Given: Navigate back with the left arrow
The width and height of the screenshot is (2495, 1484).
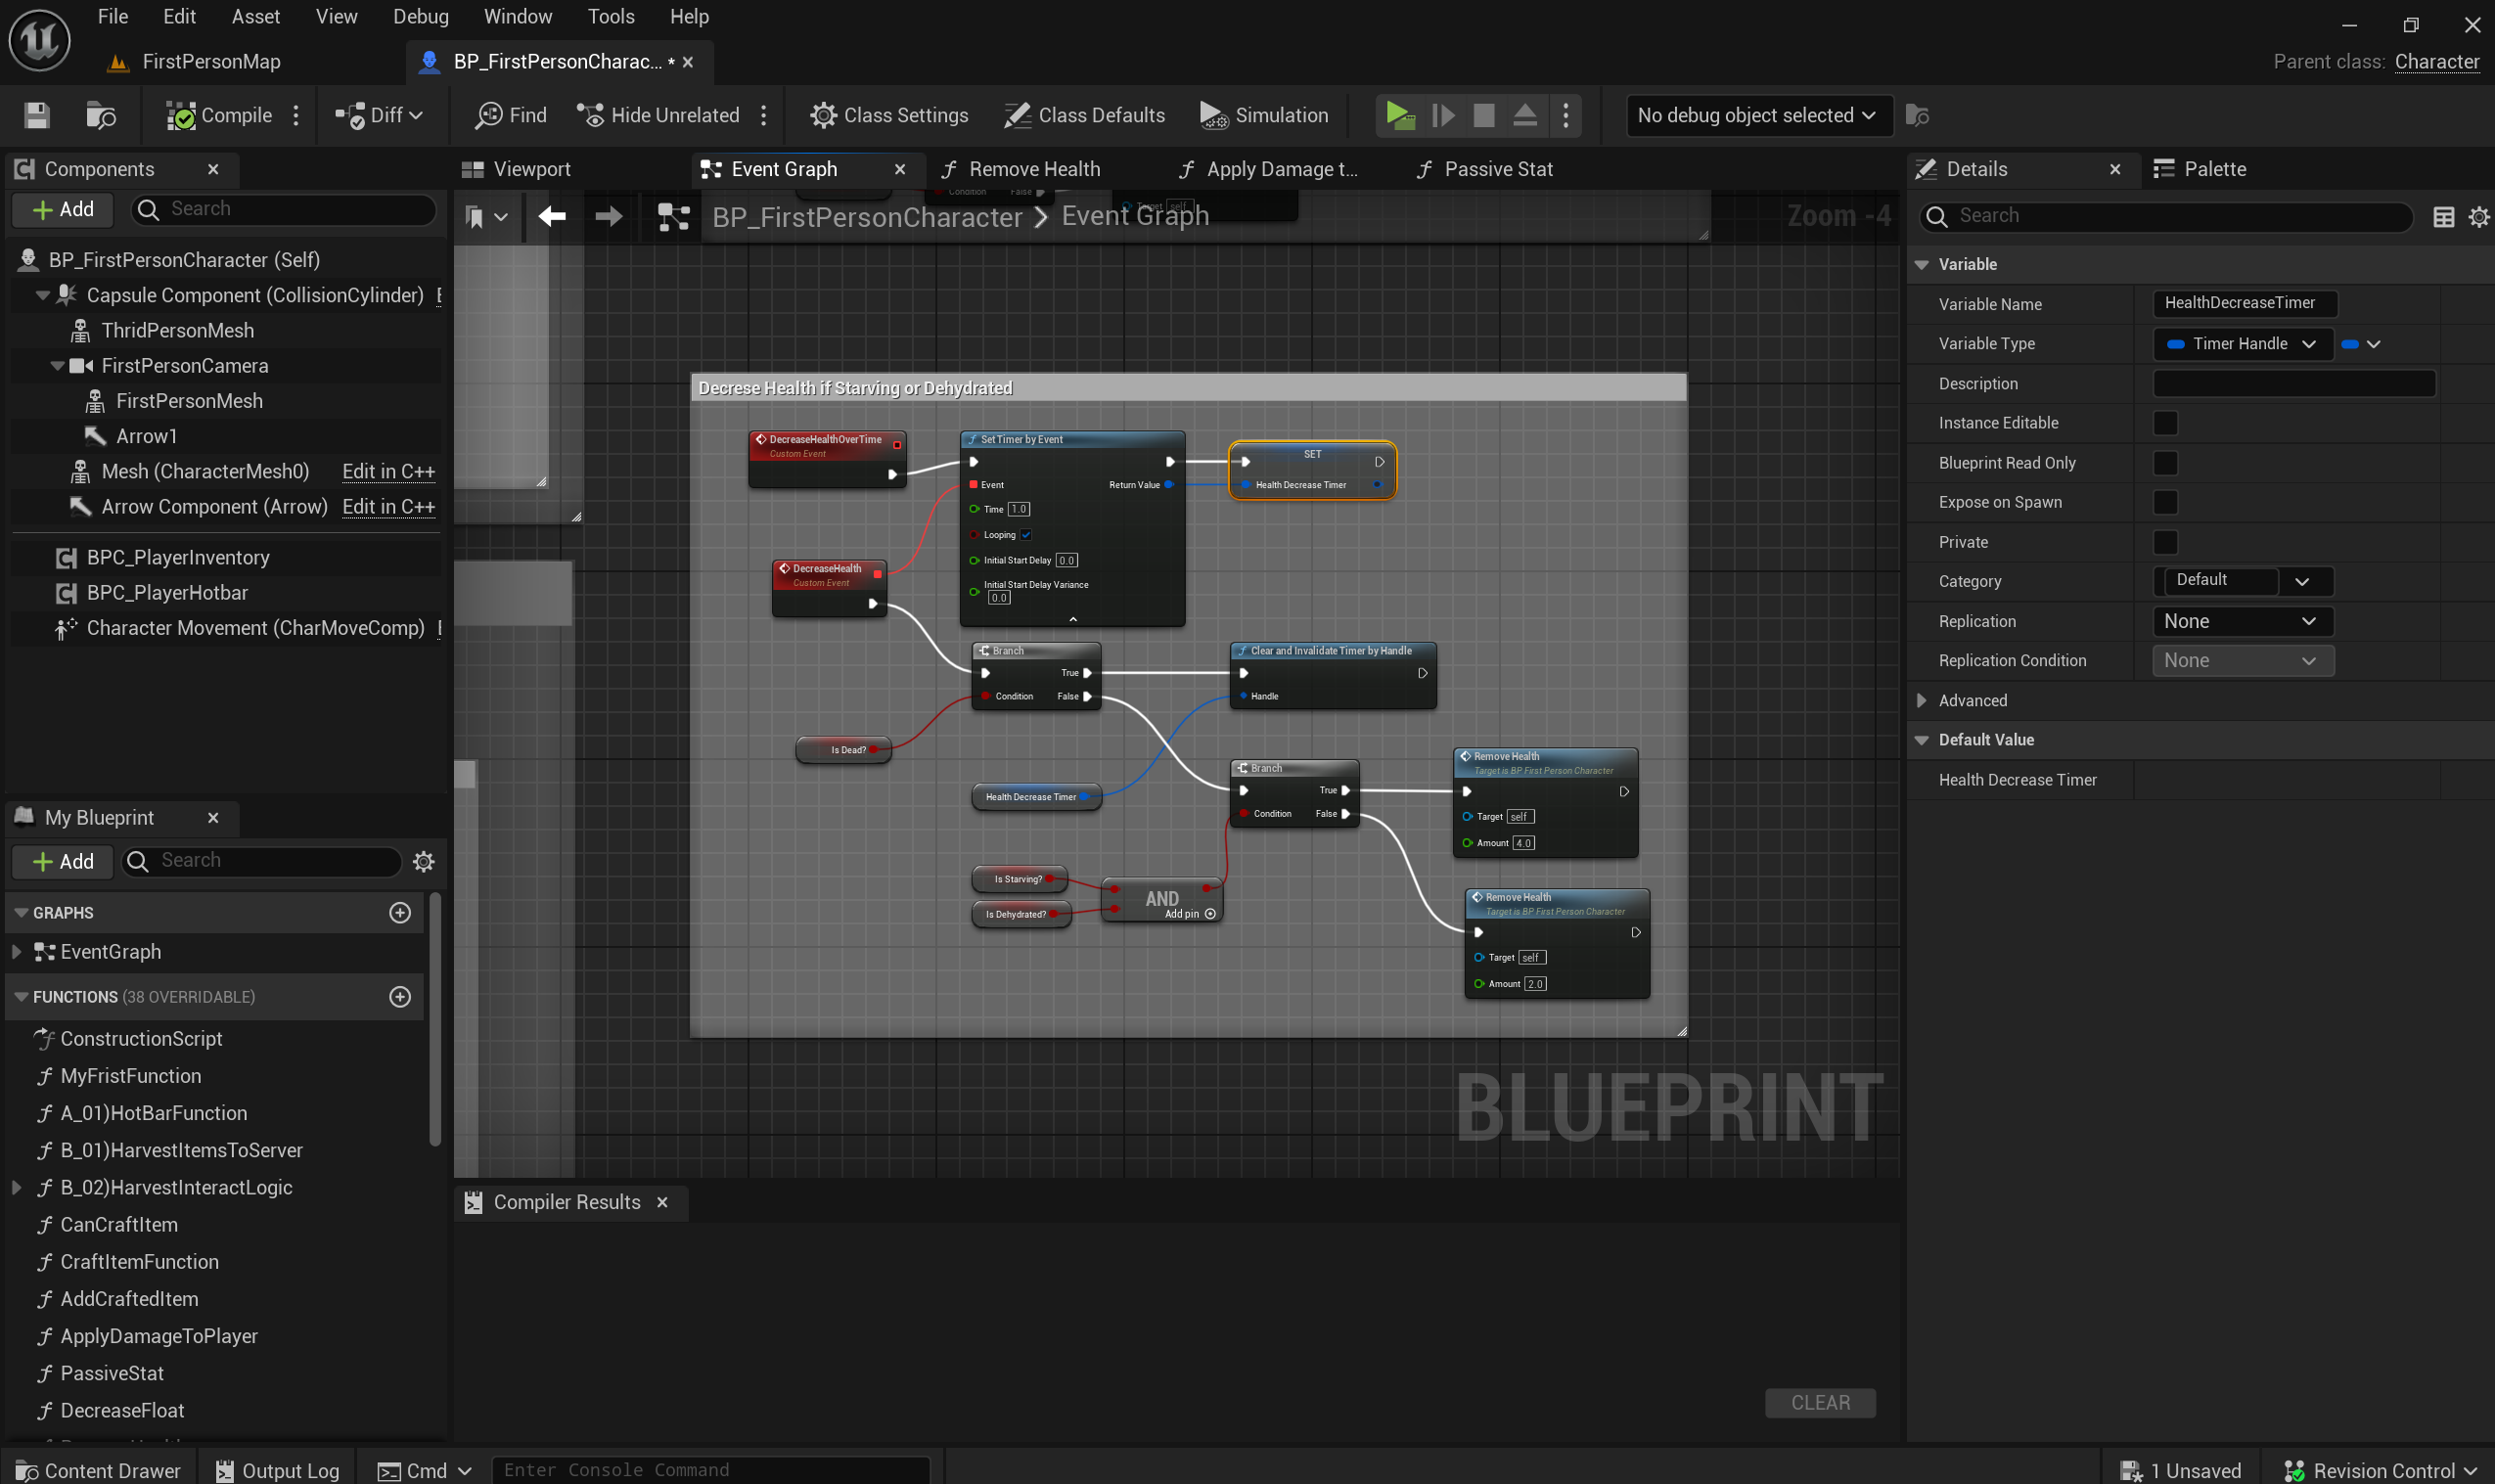Looking at the screenshot, I should tap(552, 216).
